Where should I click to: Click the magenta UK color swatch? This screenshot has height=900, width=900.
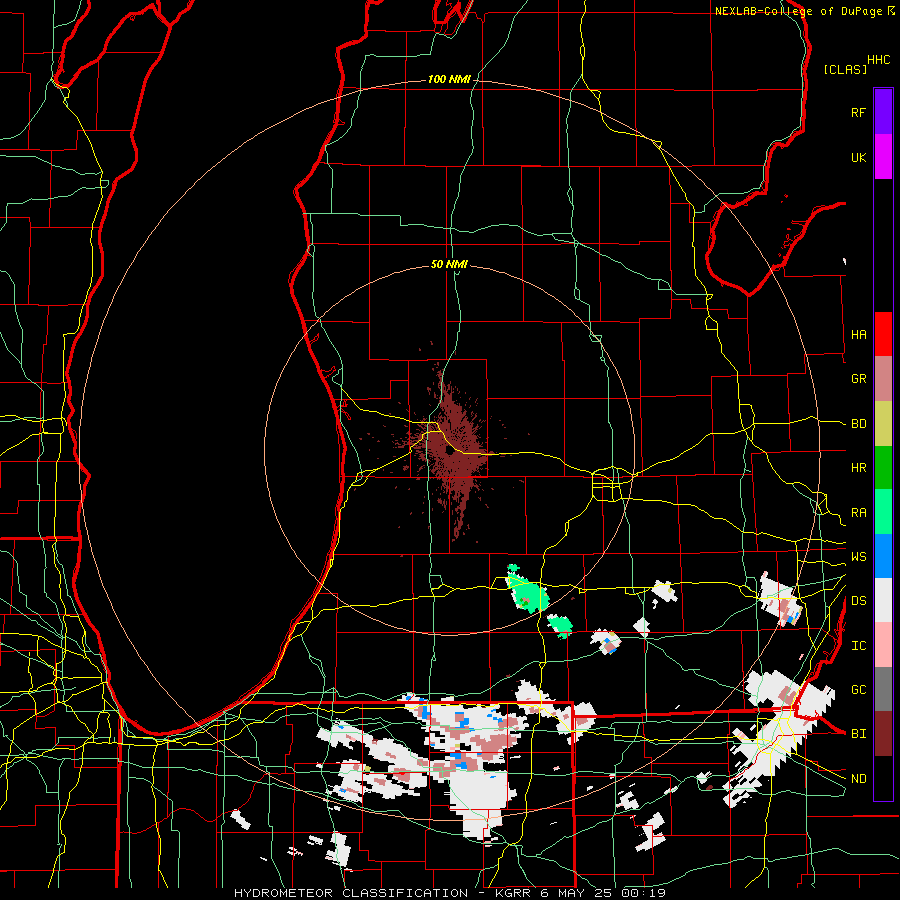click(883, 156)
